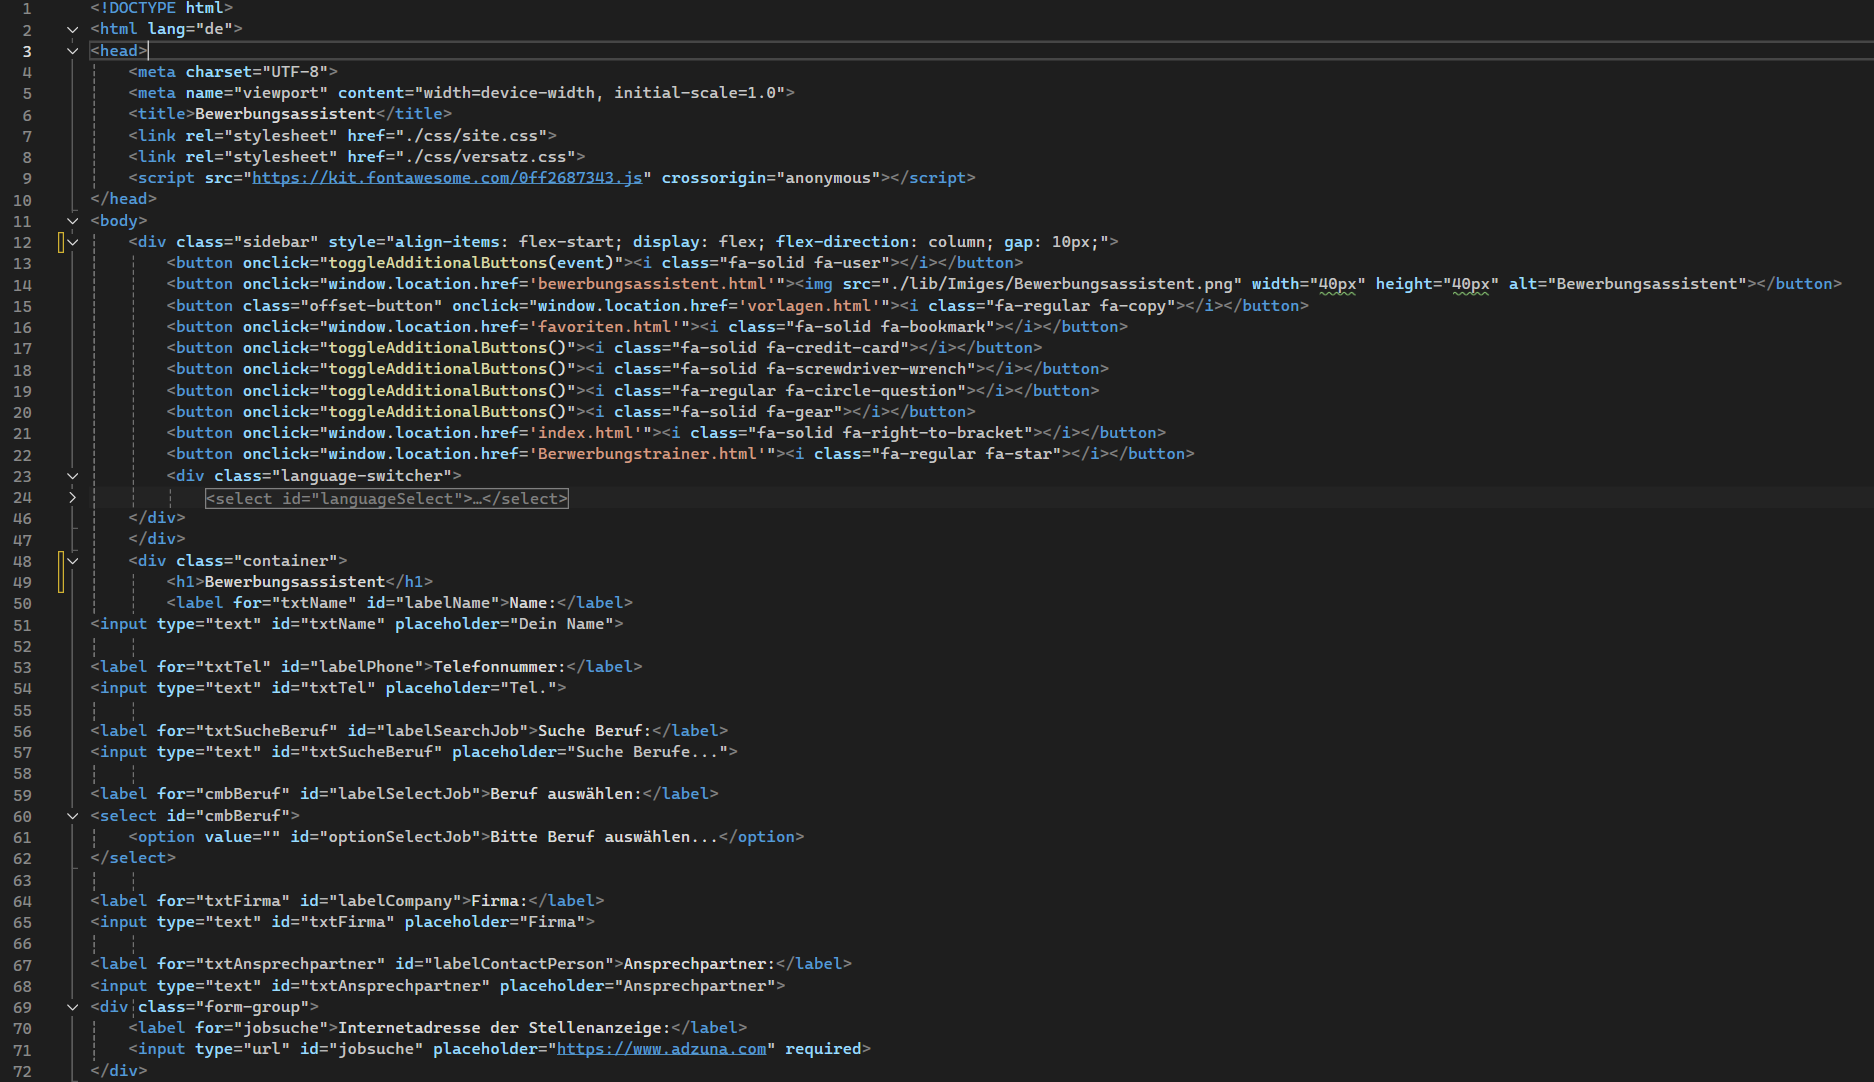Click the collapsed languageSelect code placeholder box
Screen dimensions: 1874x1082
386,498
